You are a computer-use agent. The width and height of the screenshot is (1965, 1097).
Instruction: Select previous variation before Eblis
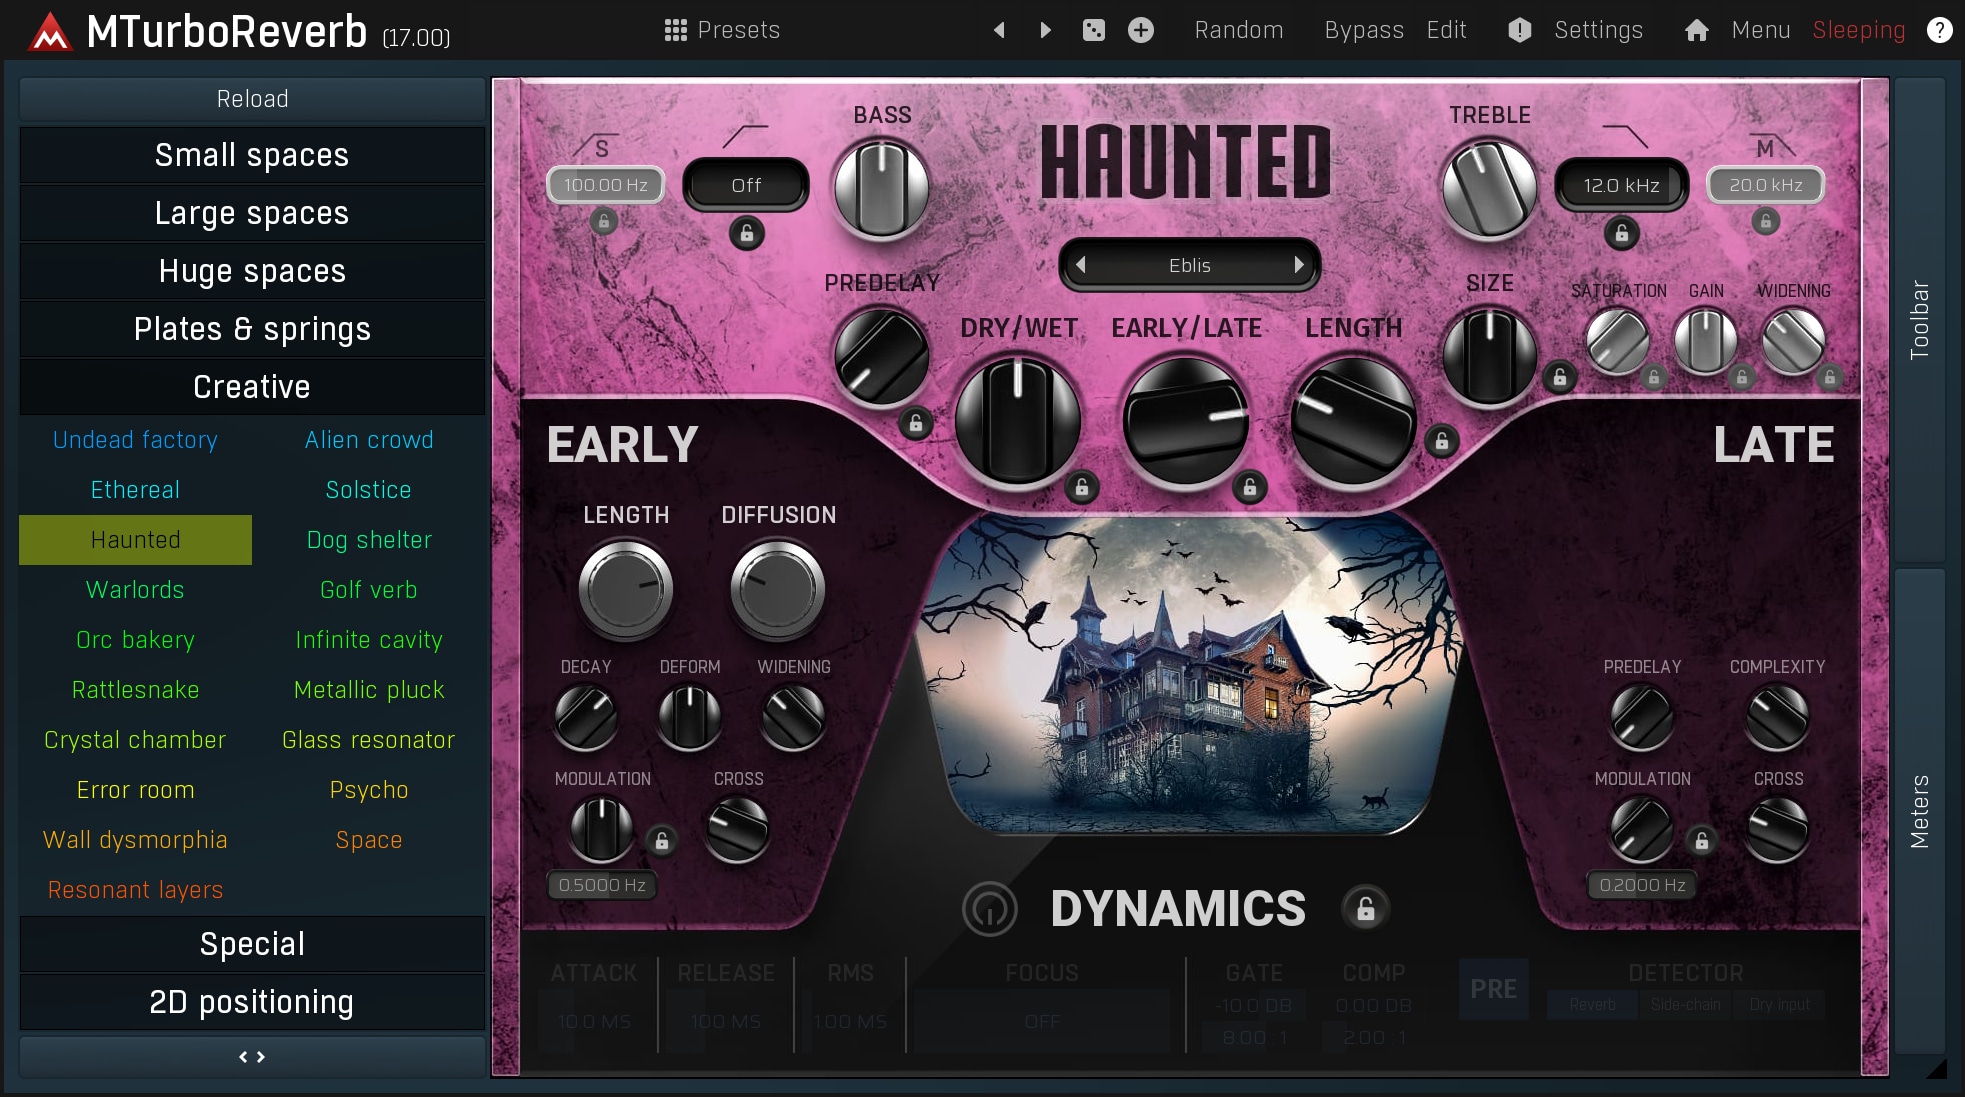point(1080,265)
